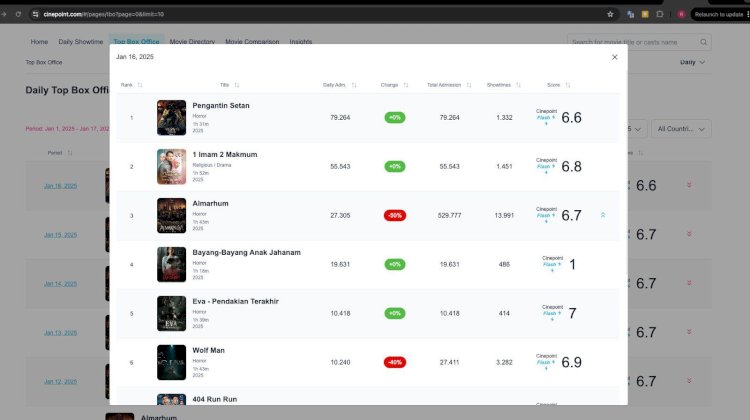
Task: Sort by Showtimes column
Action: (x=518, y=85)
